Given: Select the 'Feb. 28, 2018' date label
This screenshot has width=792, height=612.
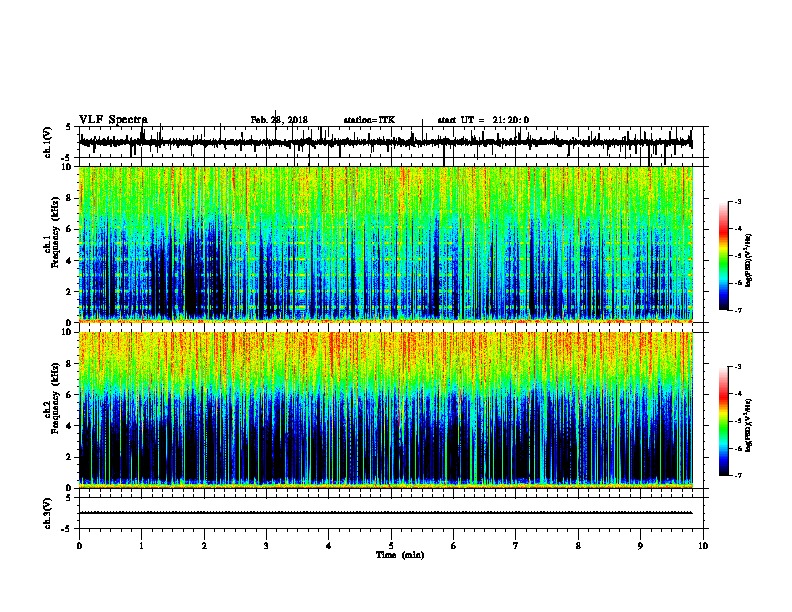Looking at the screenshot, I should pyautogui.click(x=279, y=120).
